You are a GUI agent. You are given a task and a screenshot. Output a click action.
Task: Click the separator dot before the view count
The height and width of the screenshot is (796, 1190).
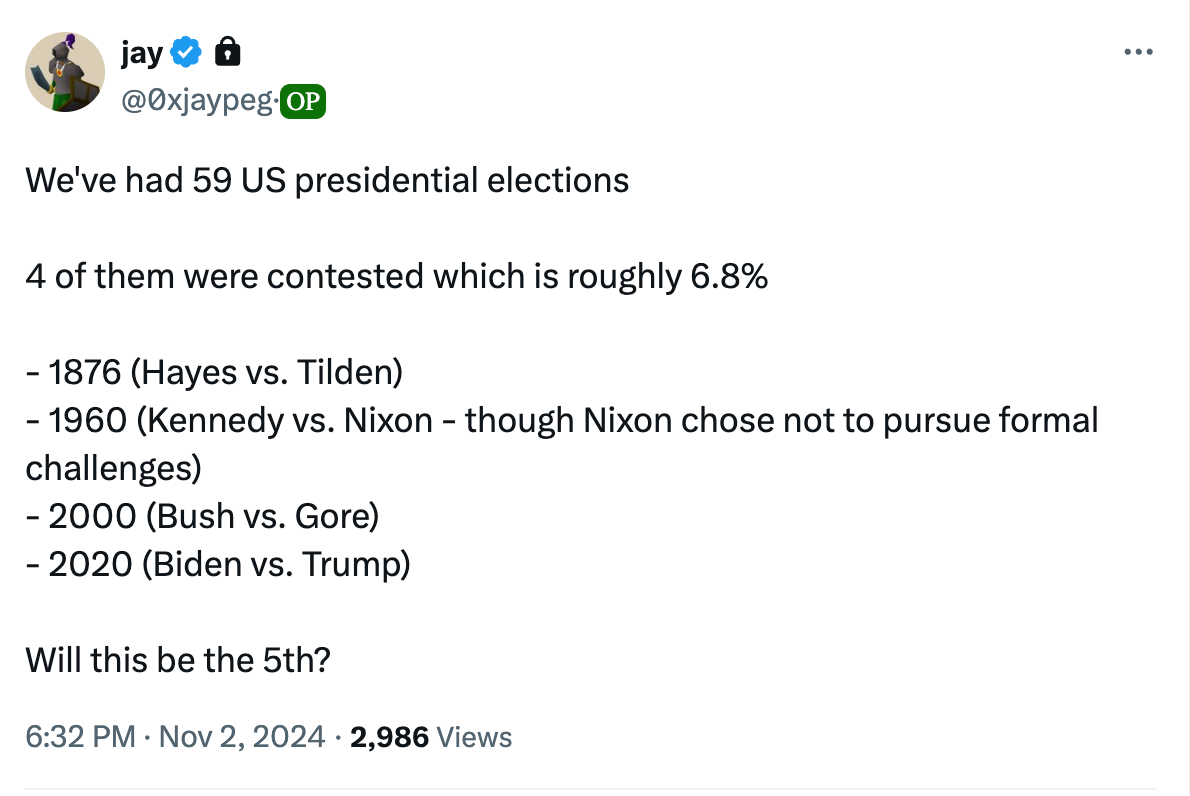[x=338, y=738]
